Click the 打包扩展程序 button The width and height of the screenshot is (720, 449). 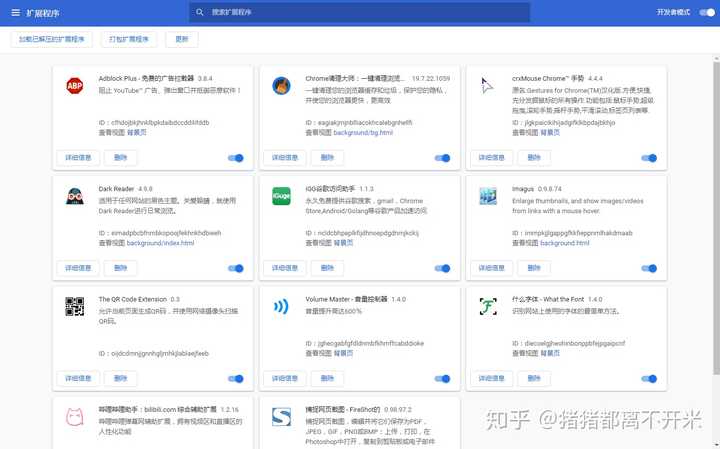tap(129, 39)
